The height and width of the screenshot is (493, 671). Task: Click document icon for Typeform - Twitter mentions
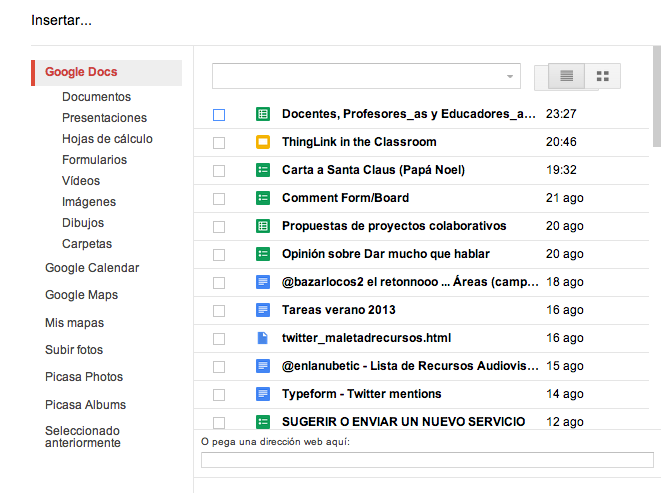pyautogui.click(x=263, y=394)
